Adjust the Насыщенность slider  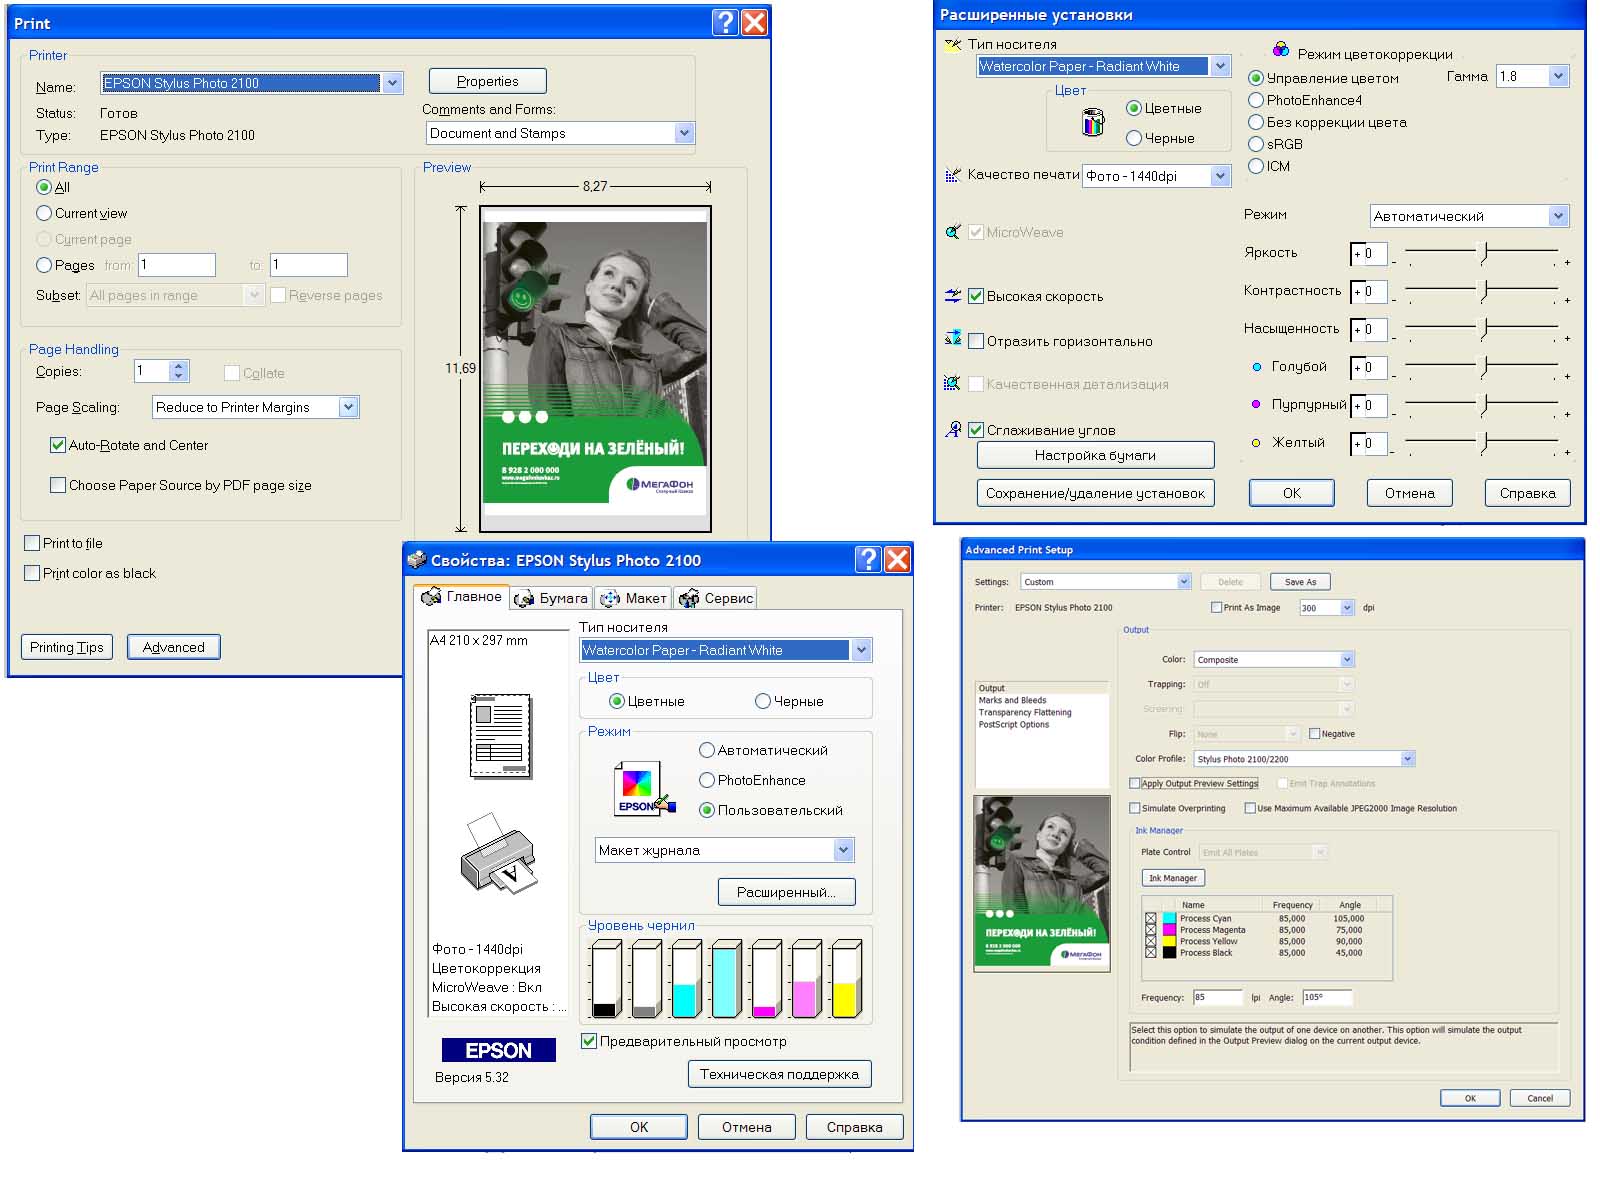(x=1484, y=329)
